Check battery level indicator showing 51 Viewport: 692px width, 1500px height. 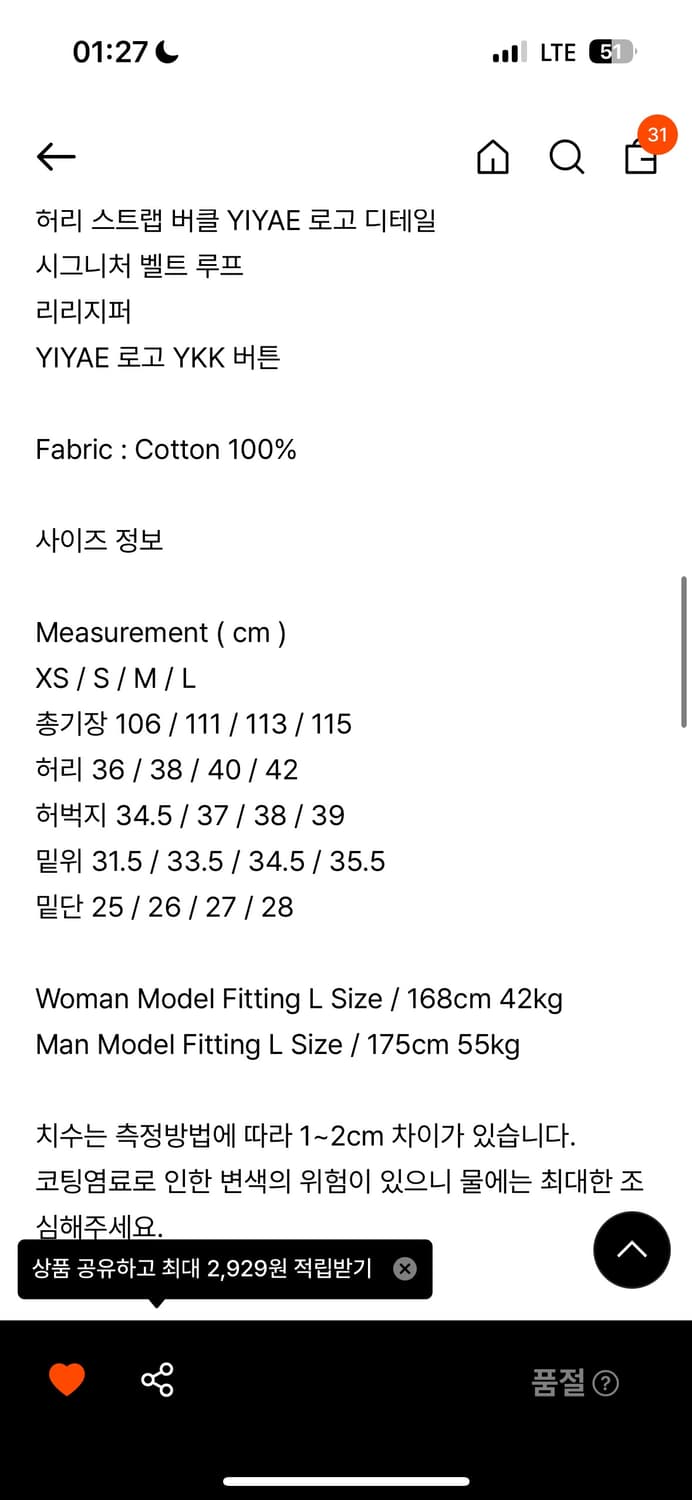click(611, 51)
